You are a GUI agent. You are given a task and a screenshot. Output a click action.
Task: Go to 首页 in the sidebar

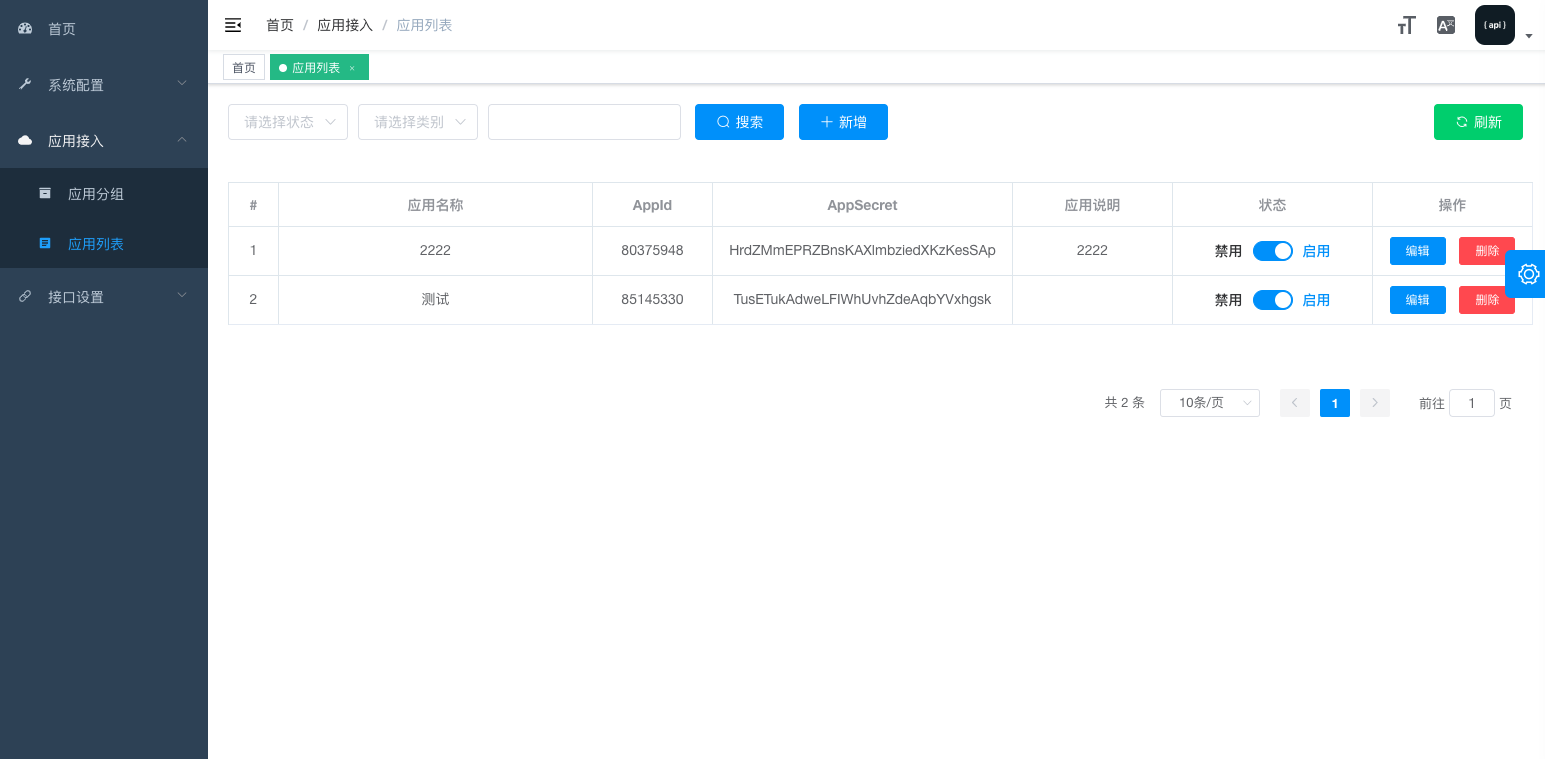104,29
